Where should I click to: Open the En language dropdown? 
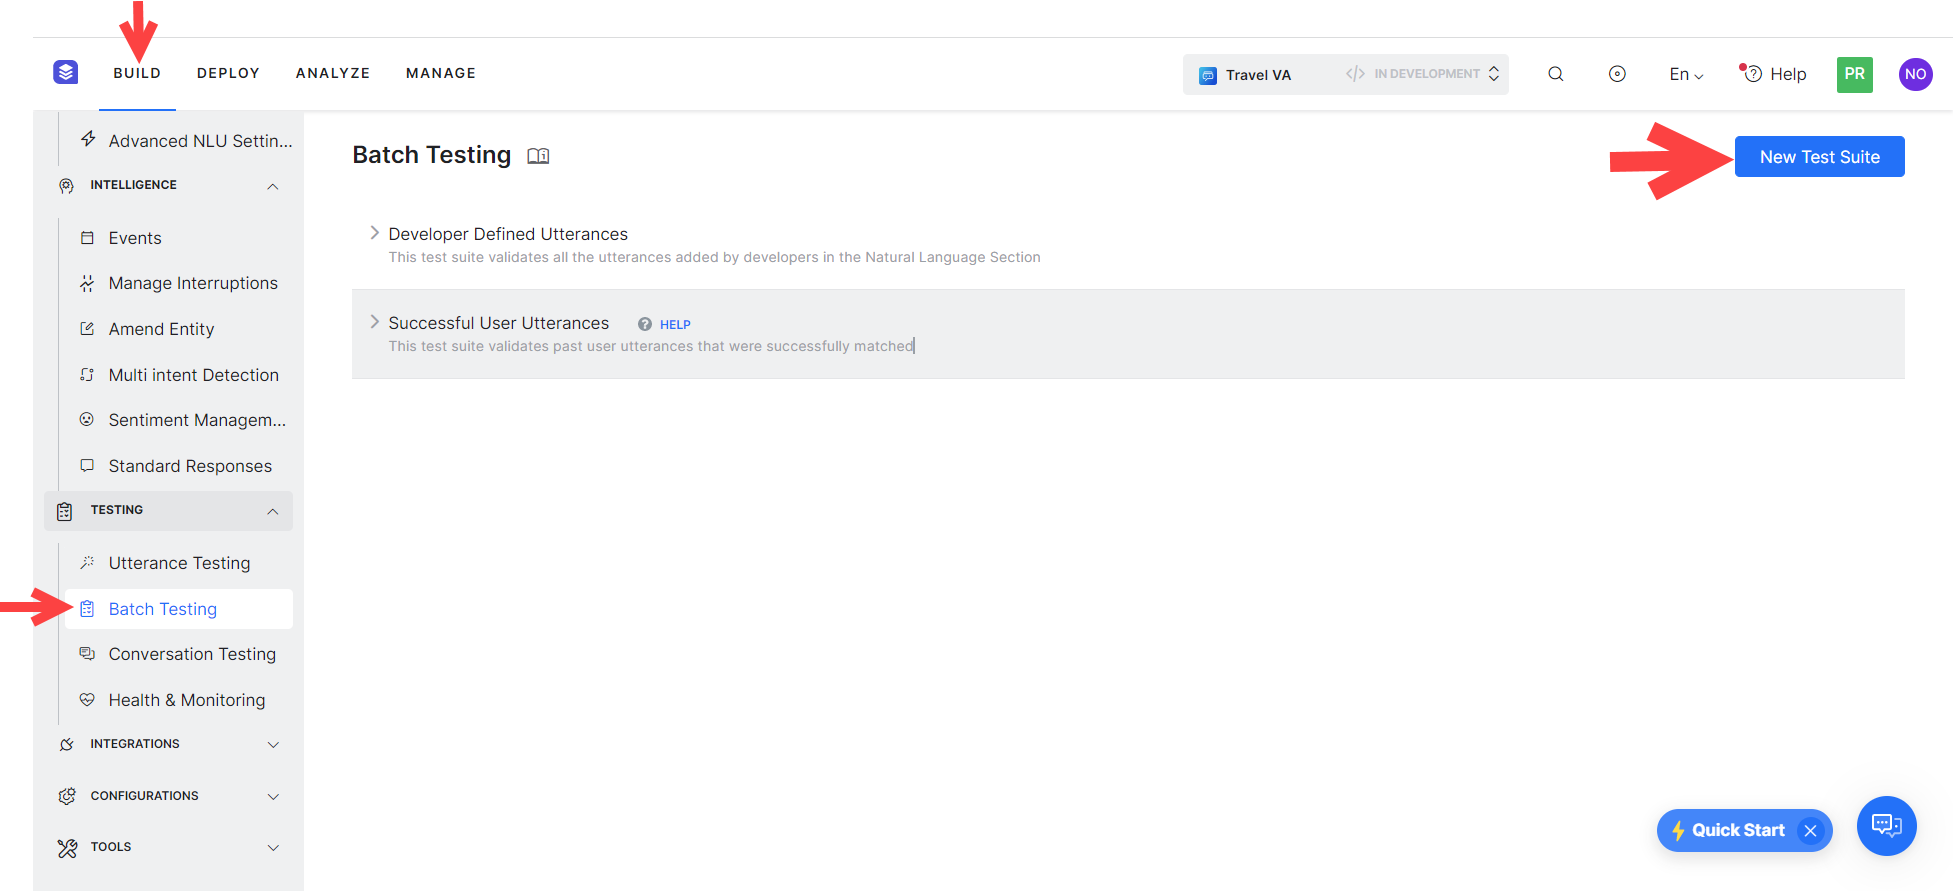[1686, 74]
